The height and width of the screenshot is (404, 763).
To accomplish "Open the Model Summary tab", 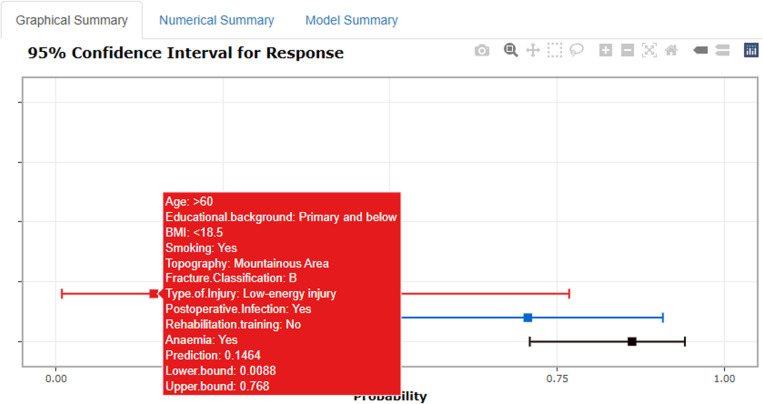I will (x=351, y=20).
